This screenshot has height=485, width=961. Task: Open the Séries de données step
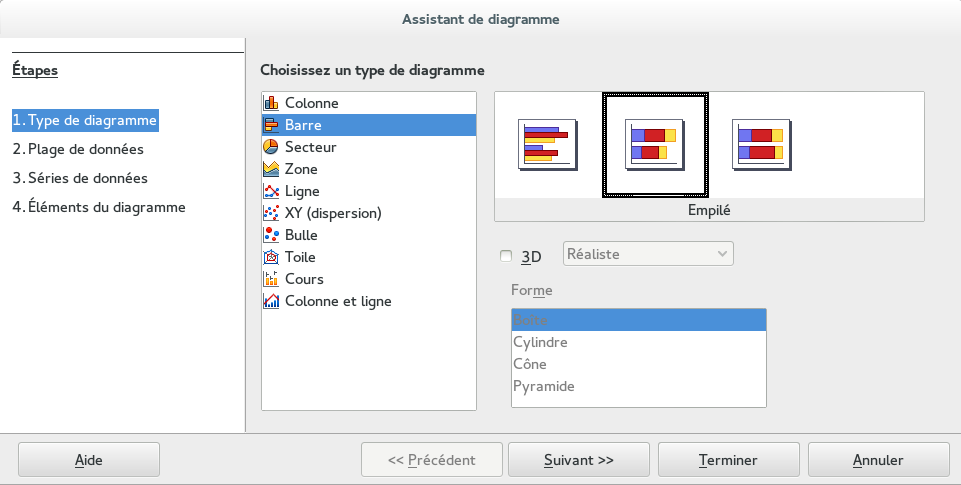coord(80,179)
